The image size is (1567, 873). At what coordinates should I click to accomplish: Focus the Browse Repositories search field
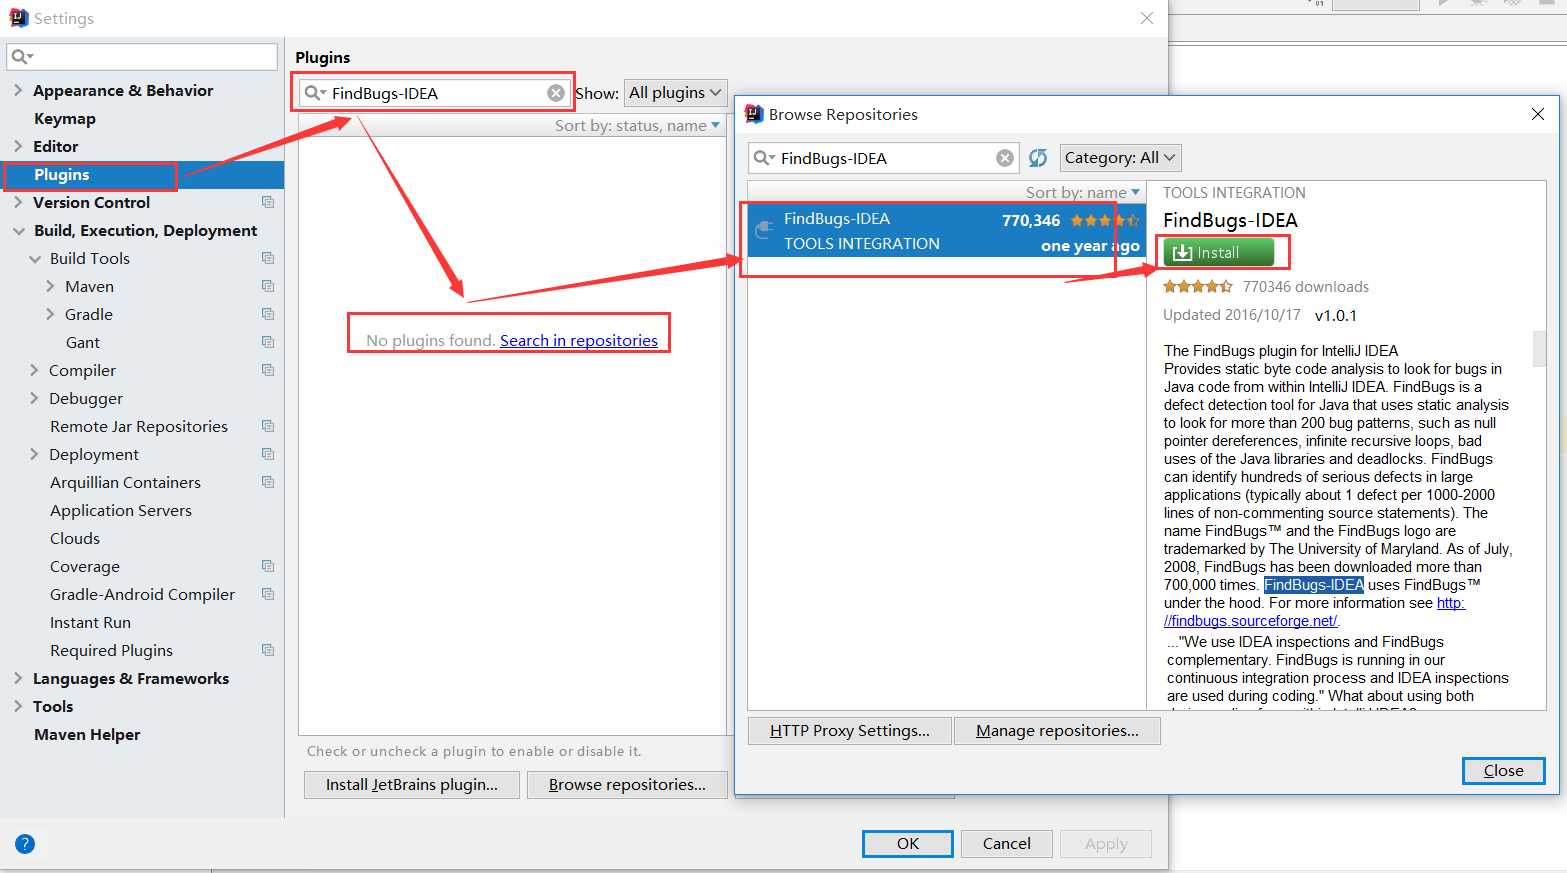pos(884,158)
